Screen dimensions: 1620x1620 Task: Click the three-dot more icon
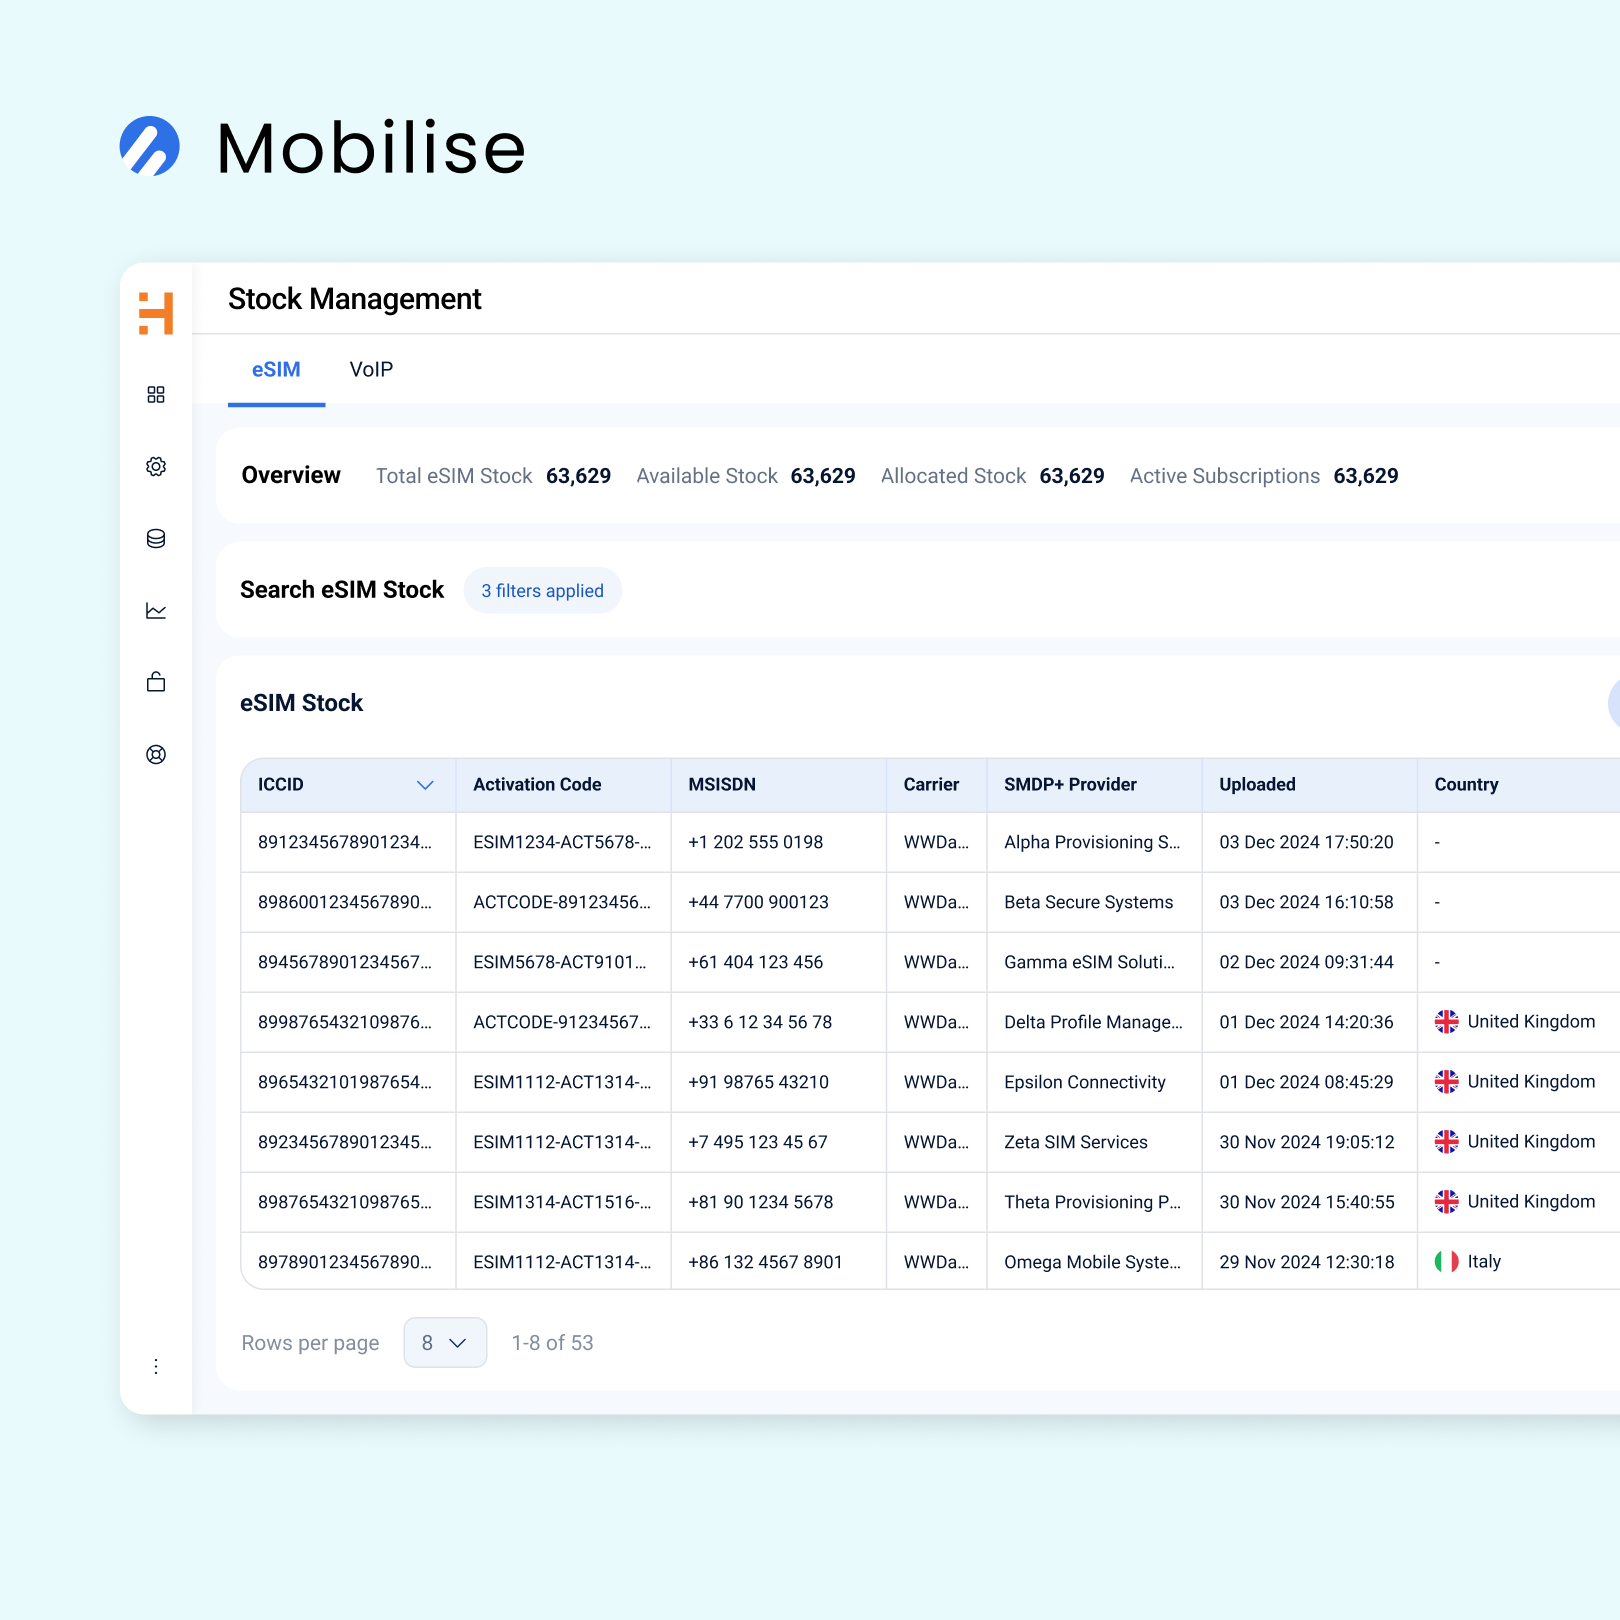point(156,1366)
